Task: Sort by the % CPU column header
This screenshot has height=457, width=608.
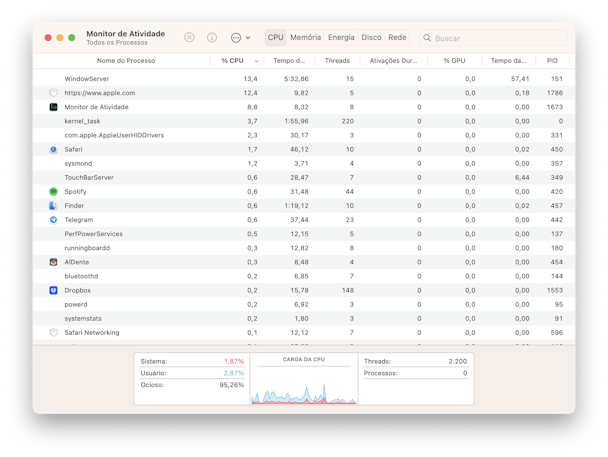Action: coord(232,60)
